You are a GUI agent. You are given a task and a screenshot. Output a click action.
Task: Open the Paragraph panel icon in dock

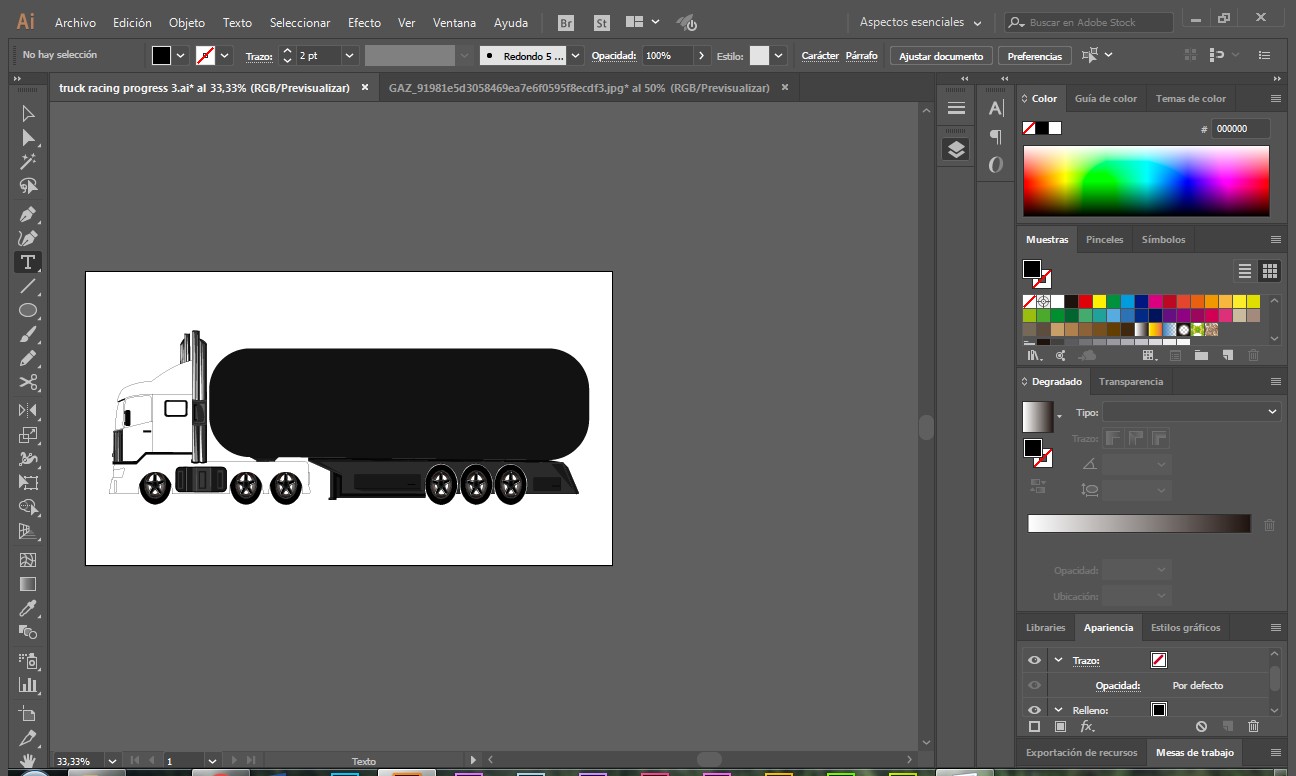(996, 136)
